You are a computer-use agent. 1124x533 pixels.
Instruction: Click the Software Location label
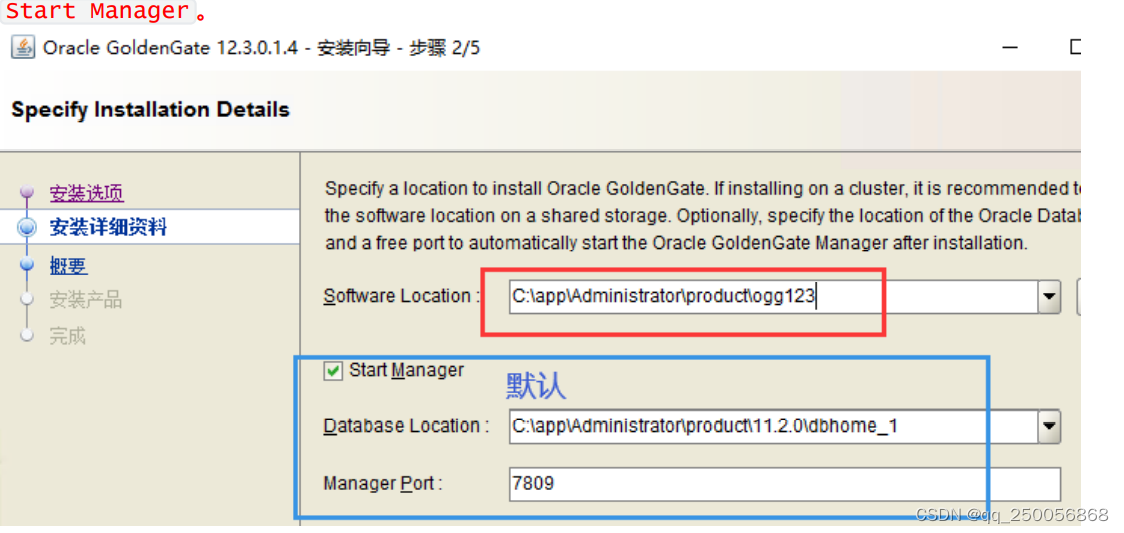(401, 296)
